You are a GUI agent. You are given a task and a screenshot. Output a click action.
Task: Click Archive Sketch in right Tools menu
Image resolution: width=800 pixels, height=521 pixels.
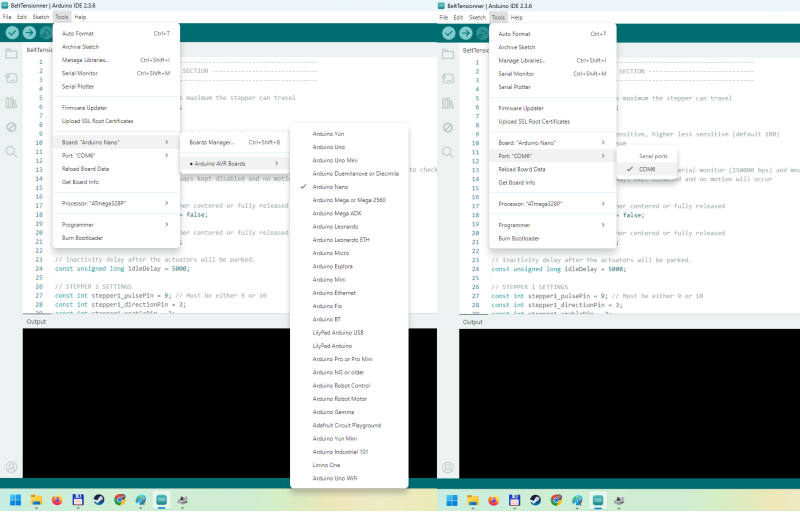(553, 47)
